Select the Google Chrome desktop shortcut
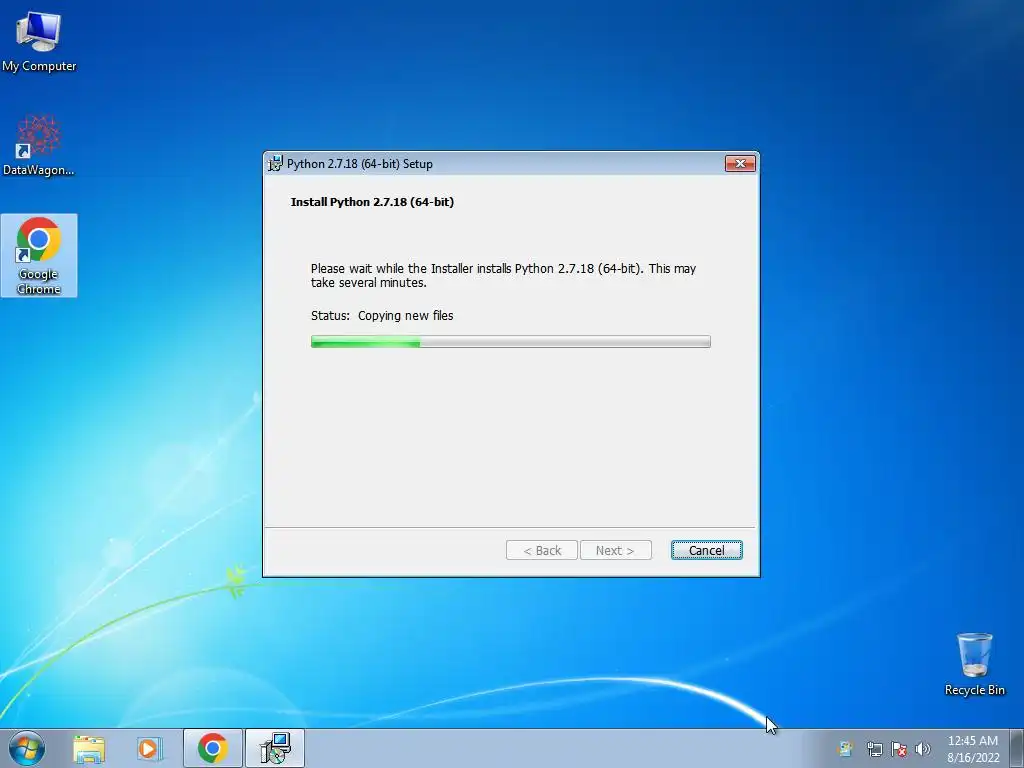This screenshot has height=768, width=1024. coord(39,255)
